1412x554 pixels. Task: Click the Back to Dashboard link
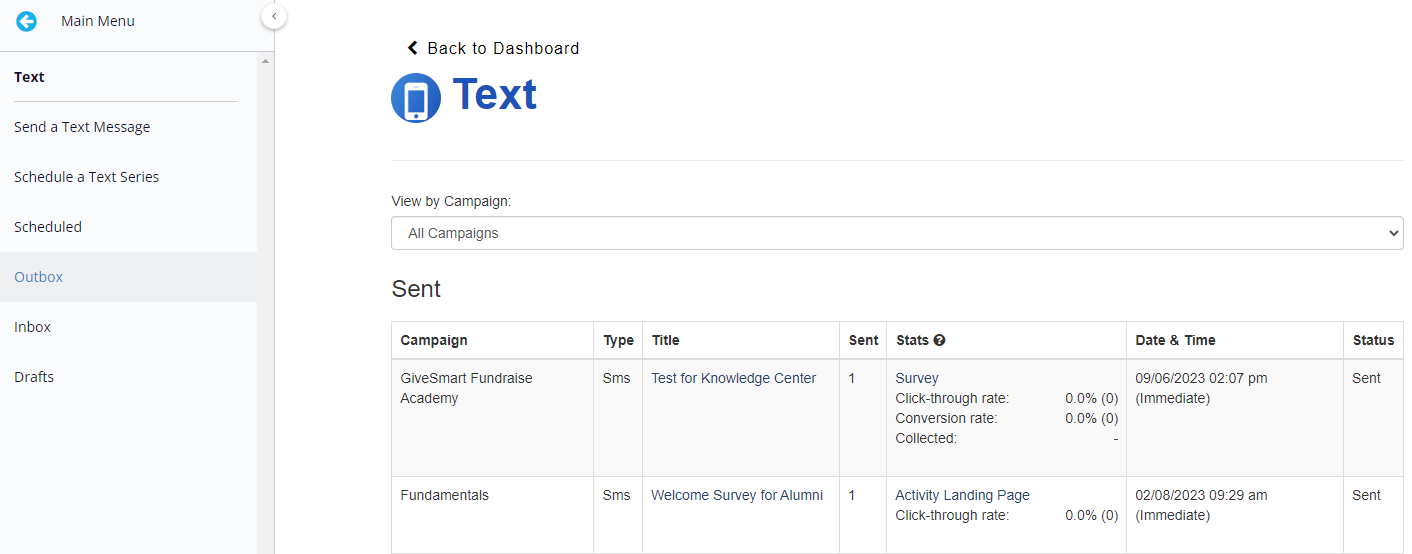click(x=502, y=48)
